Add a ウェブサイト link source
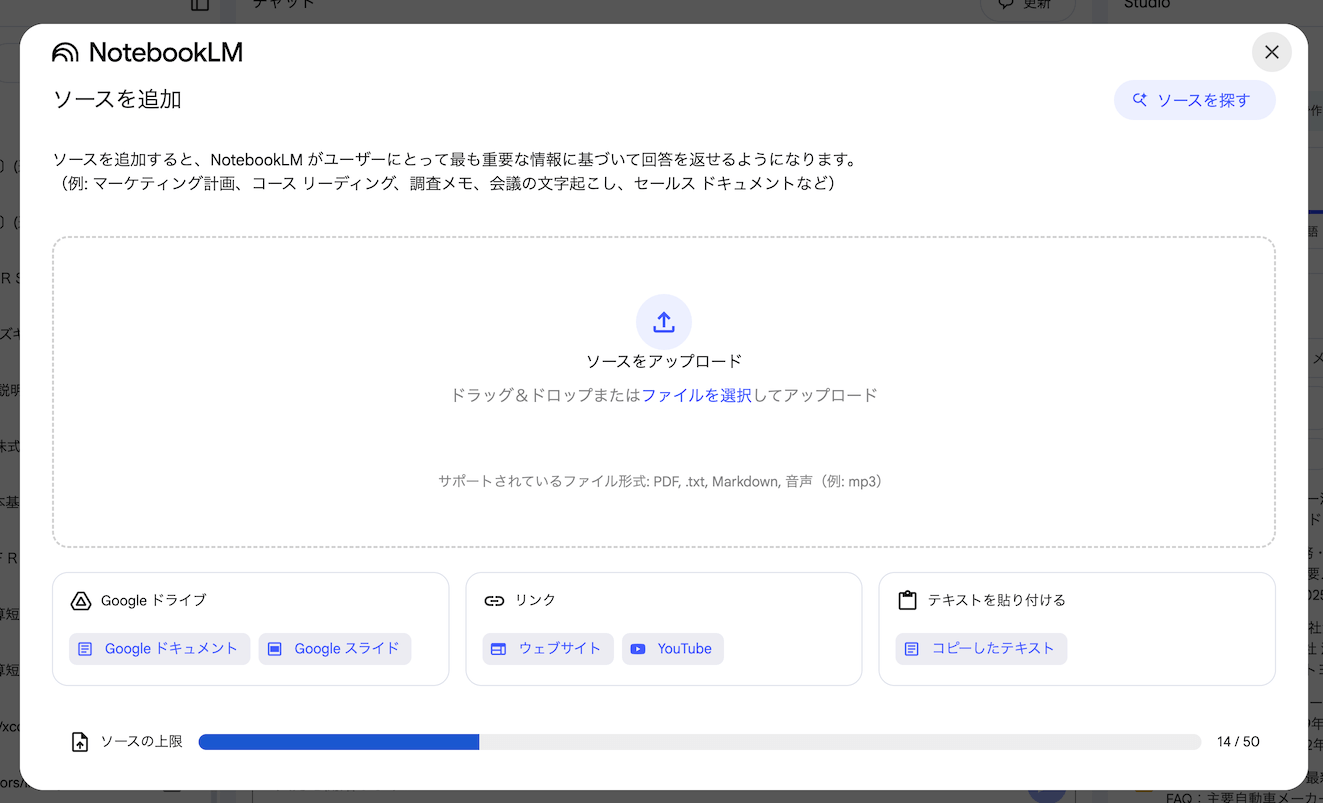Image resolution: width=1323 pixels, height=803 pixels. (548, 649)
